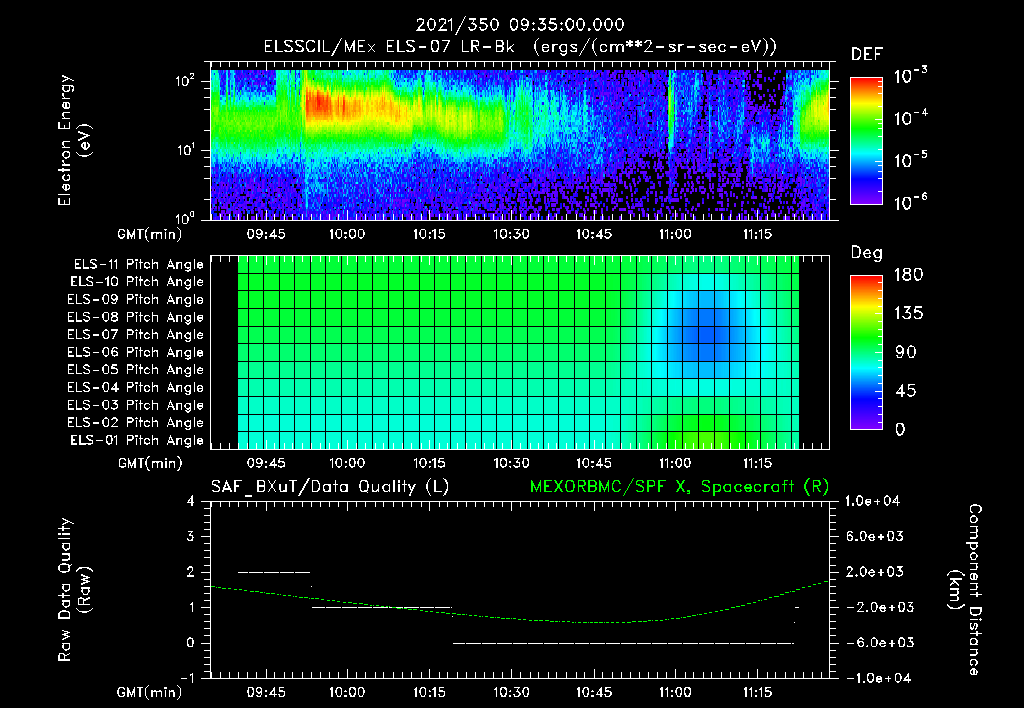
Task: Click the ELS-08 Pitch Angle row label
Action: tap(135, 317)
